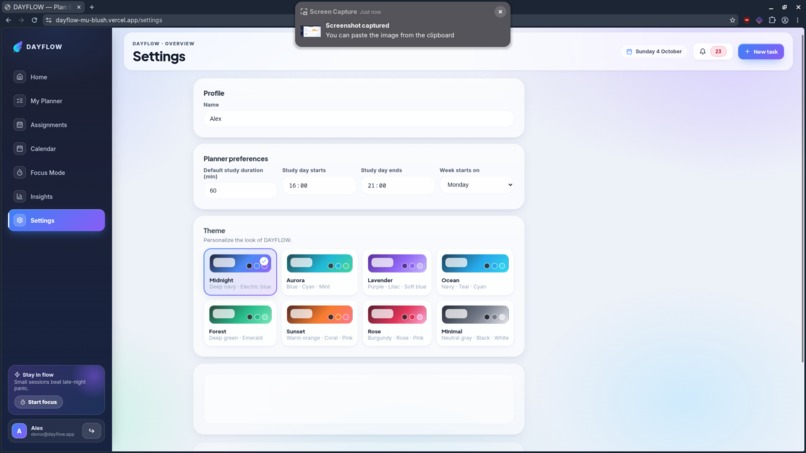Click the Default study duration field

[x=240, y=191]
